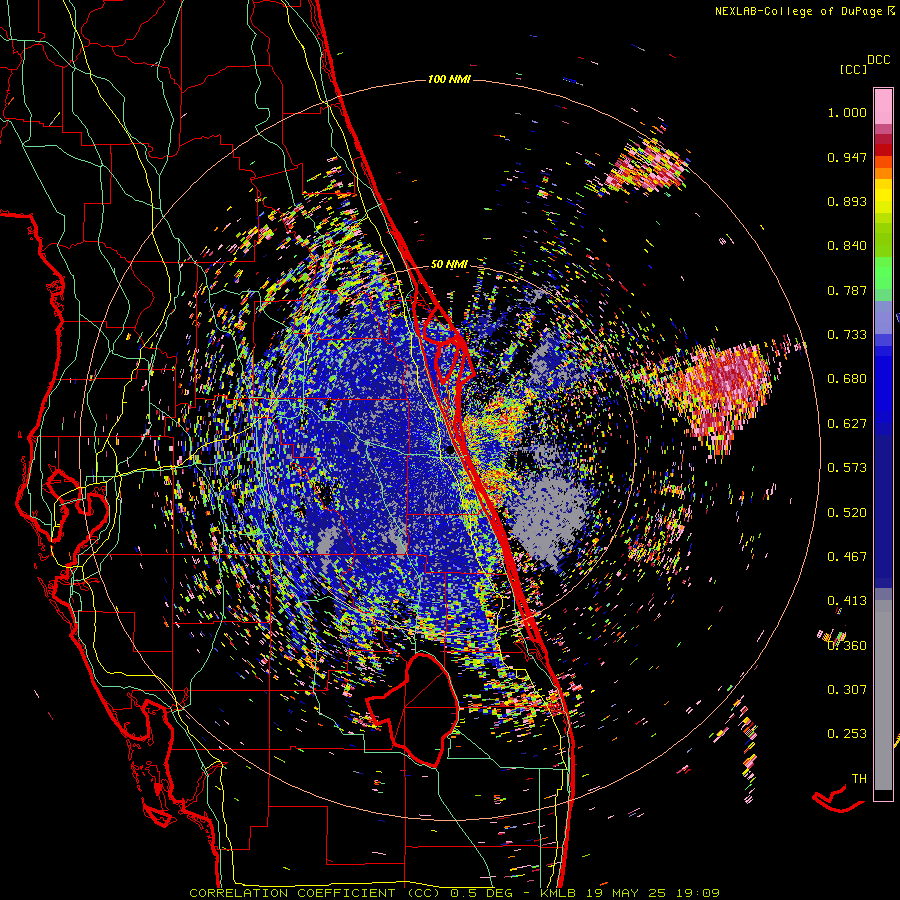Image resolution: width=900 pixels, height=900 pixels.
Task: Select the 0.840 scale value
Action: [847, 246]
